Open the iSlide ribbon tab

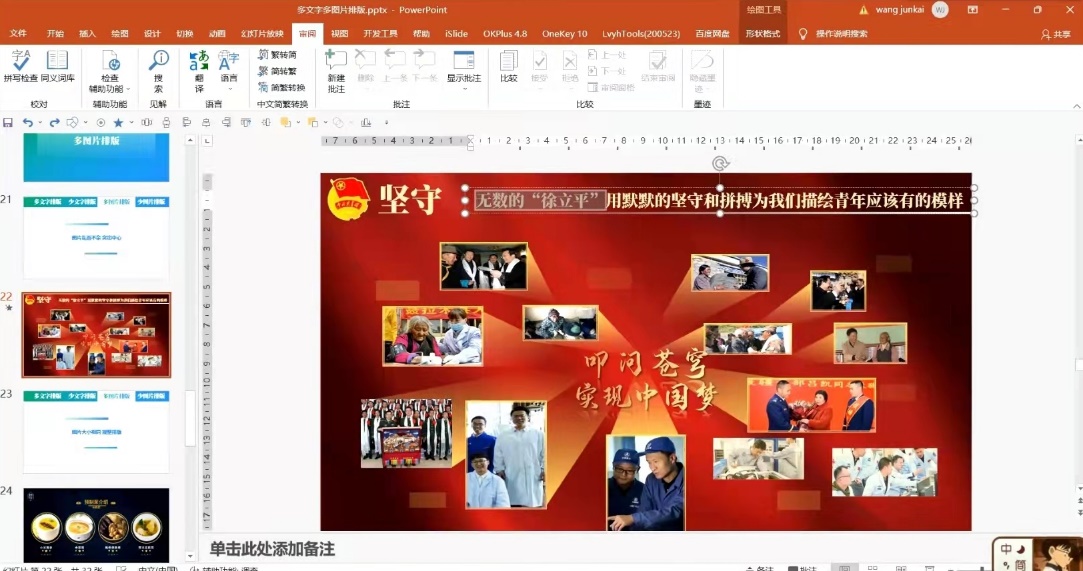point(456,33)
